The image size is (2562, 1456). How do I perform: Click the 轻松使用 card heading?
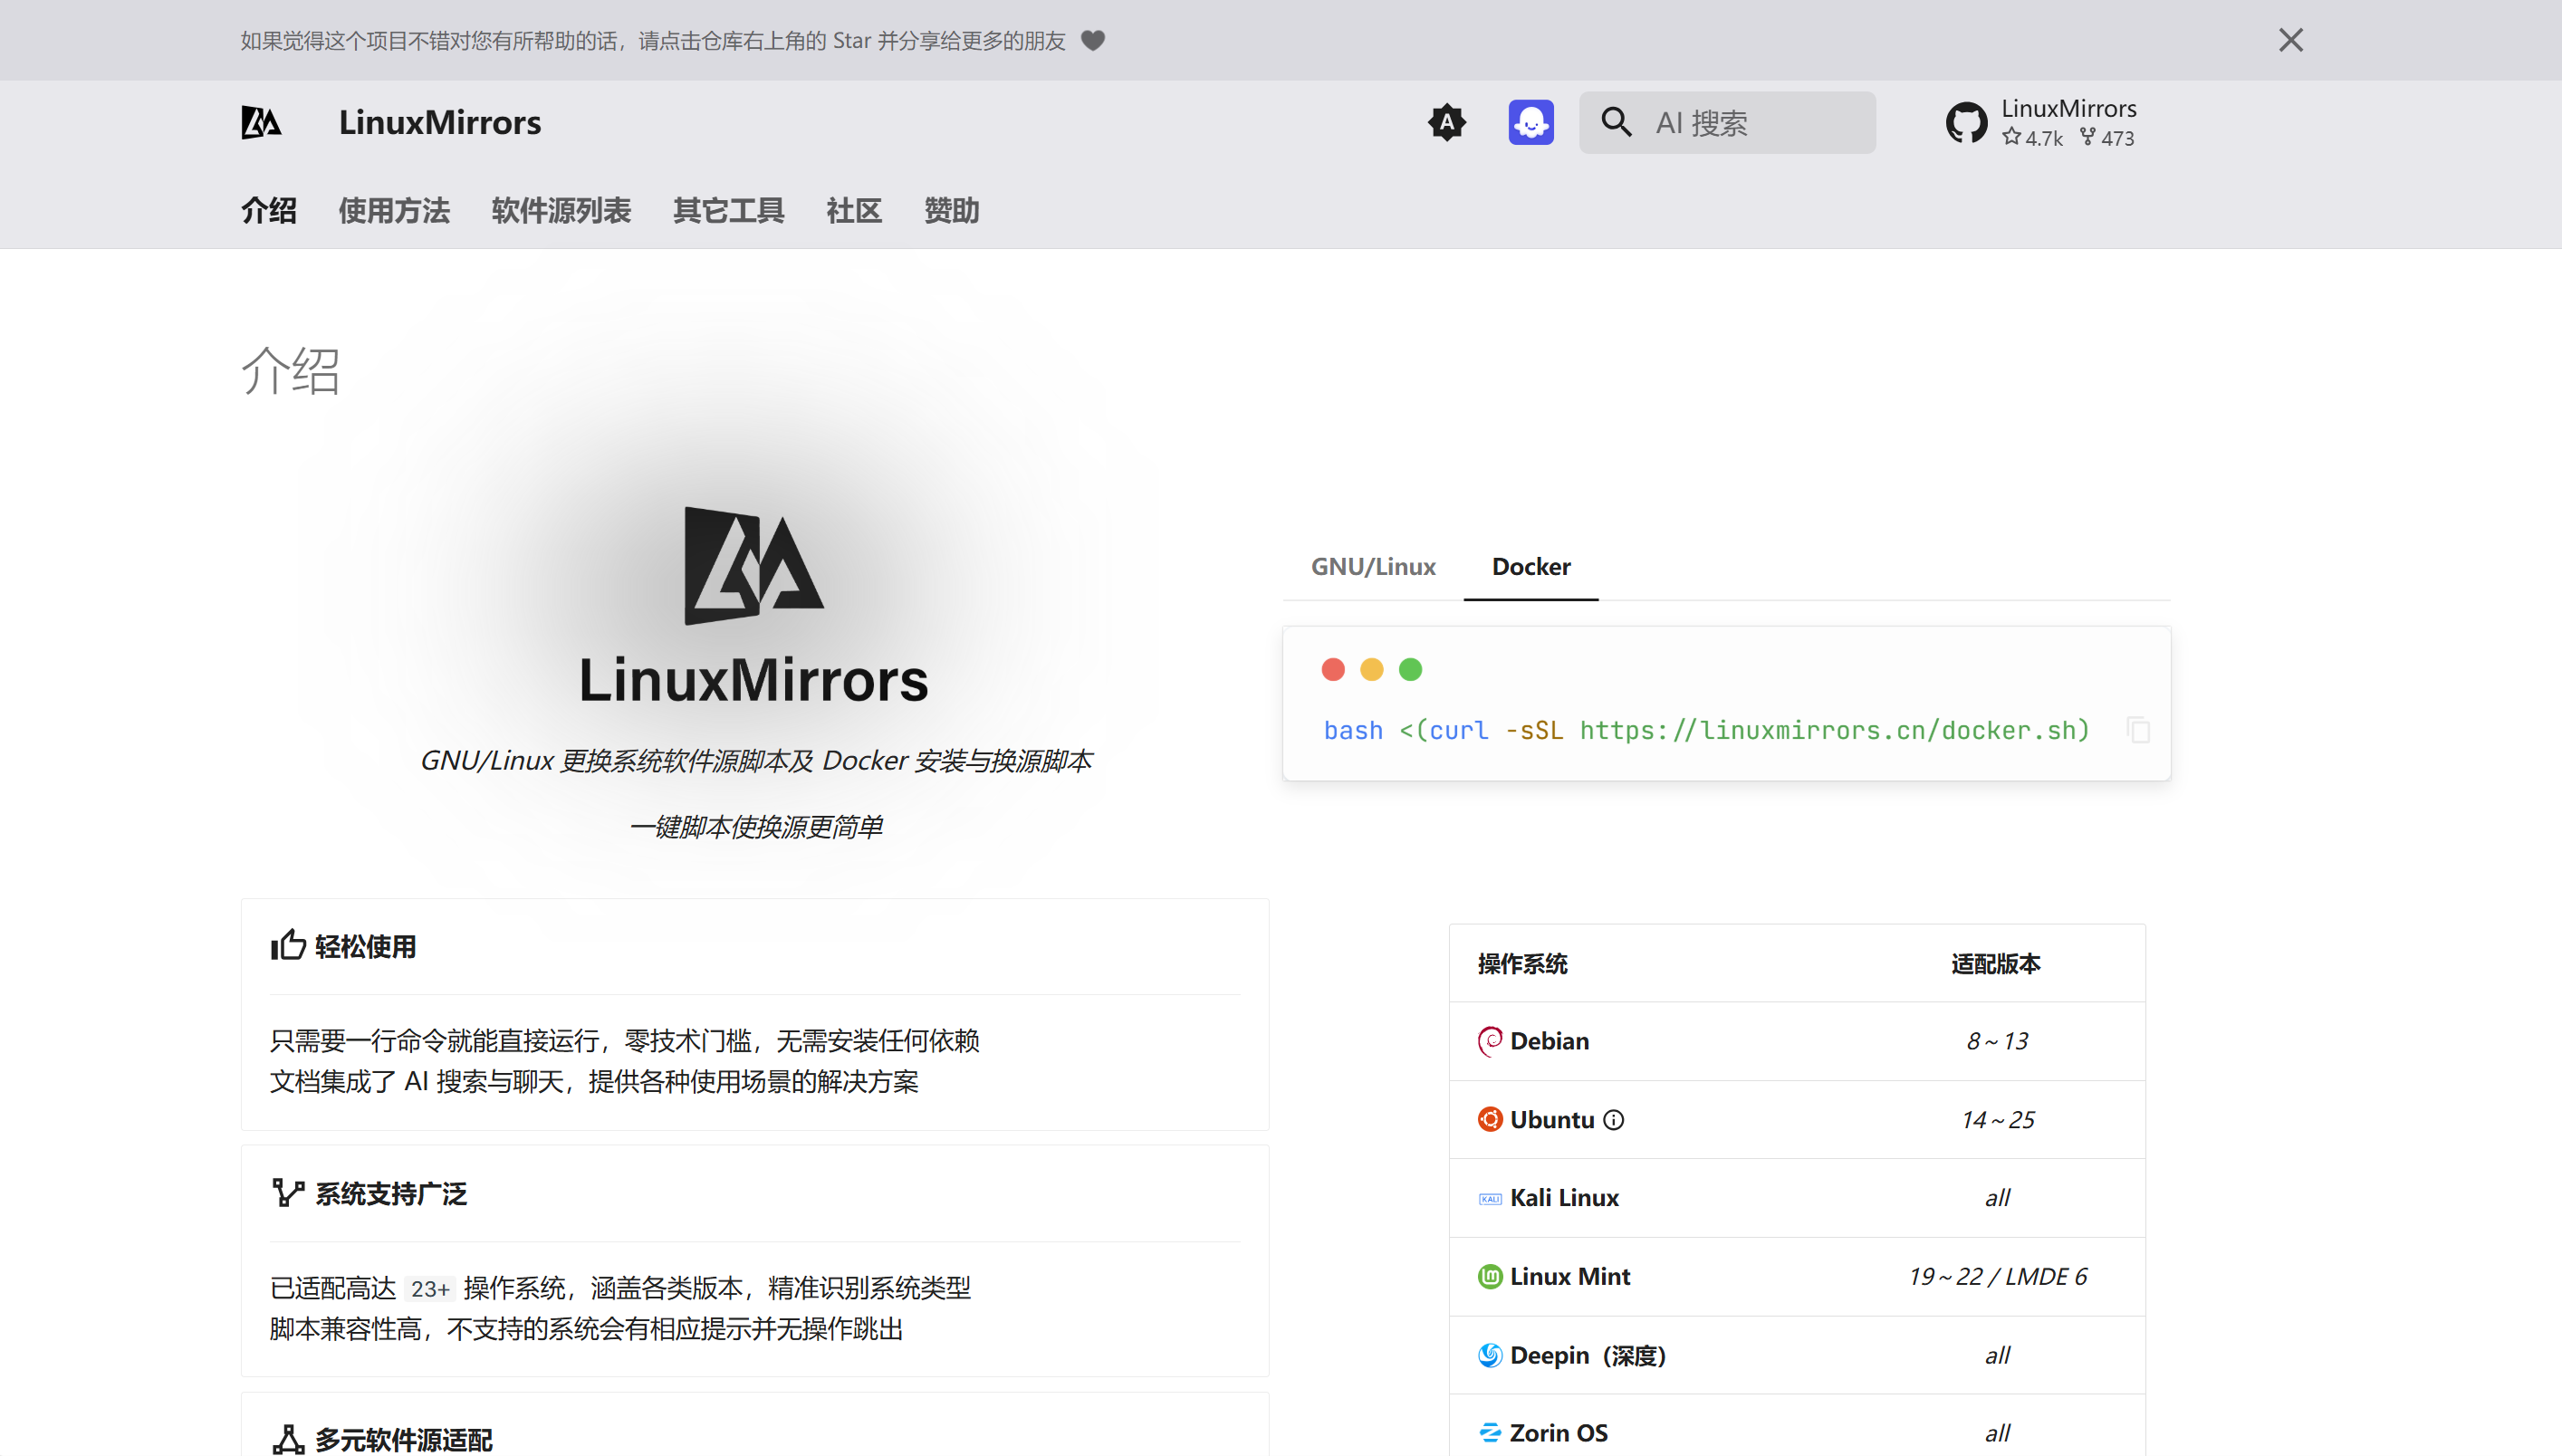pyautogui.click(x=365, y=946)
